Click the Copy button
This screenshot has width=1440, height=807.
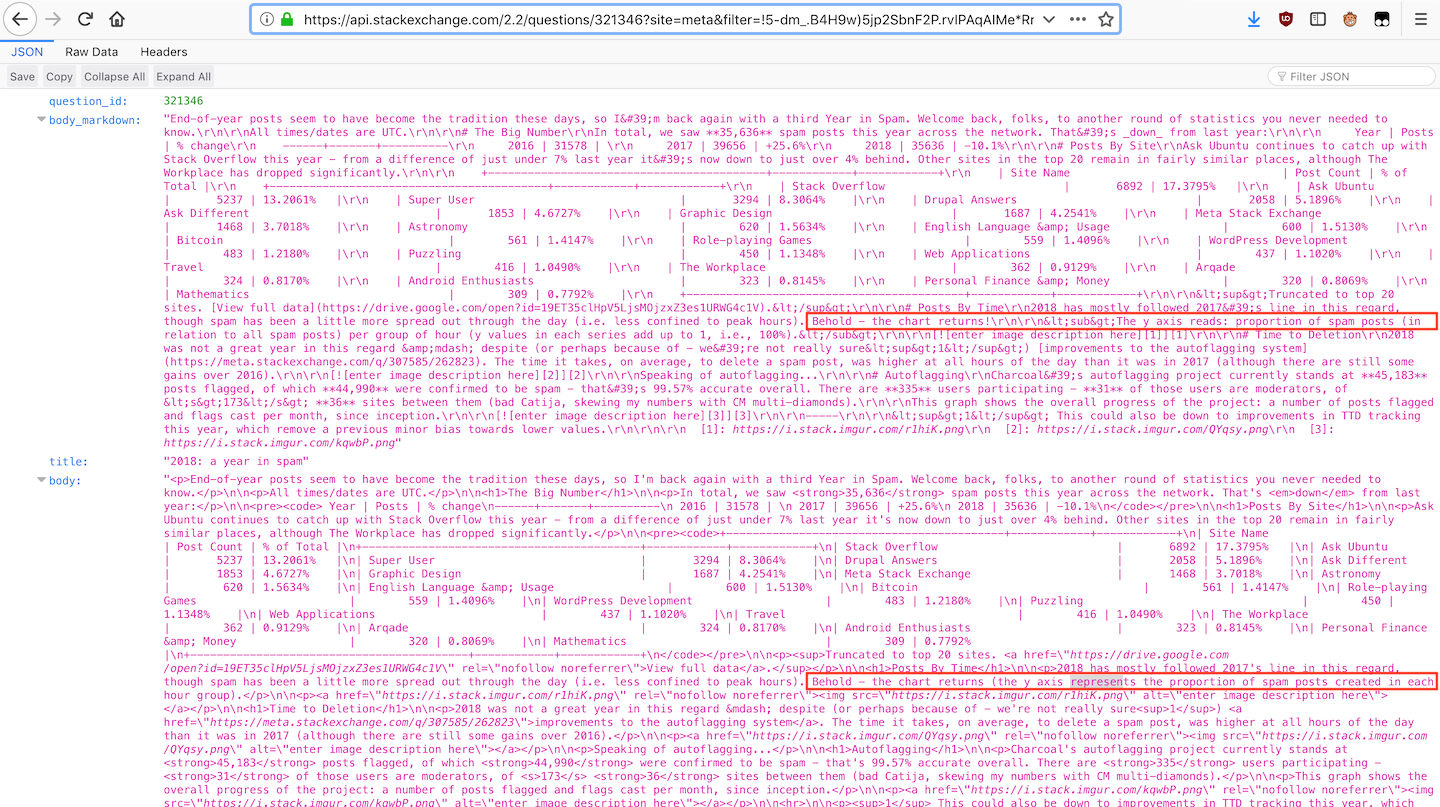click(x=60, y=77)
